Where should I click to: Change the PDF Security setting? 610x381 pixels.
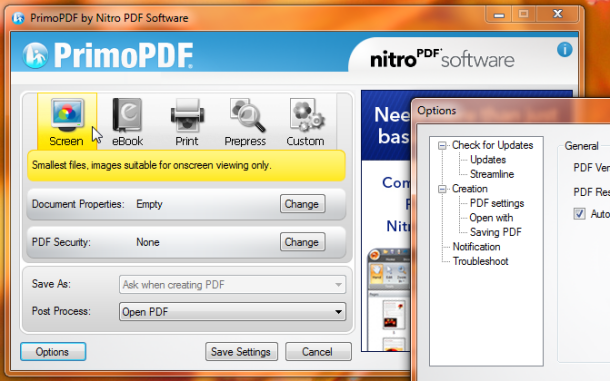pos(302,242)
